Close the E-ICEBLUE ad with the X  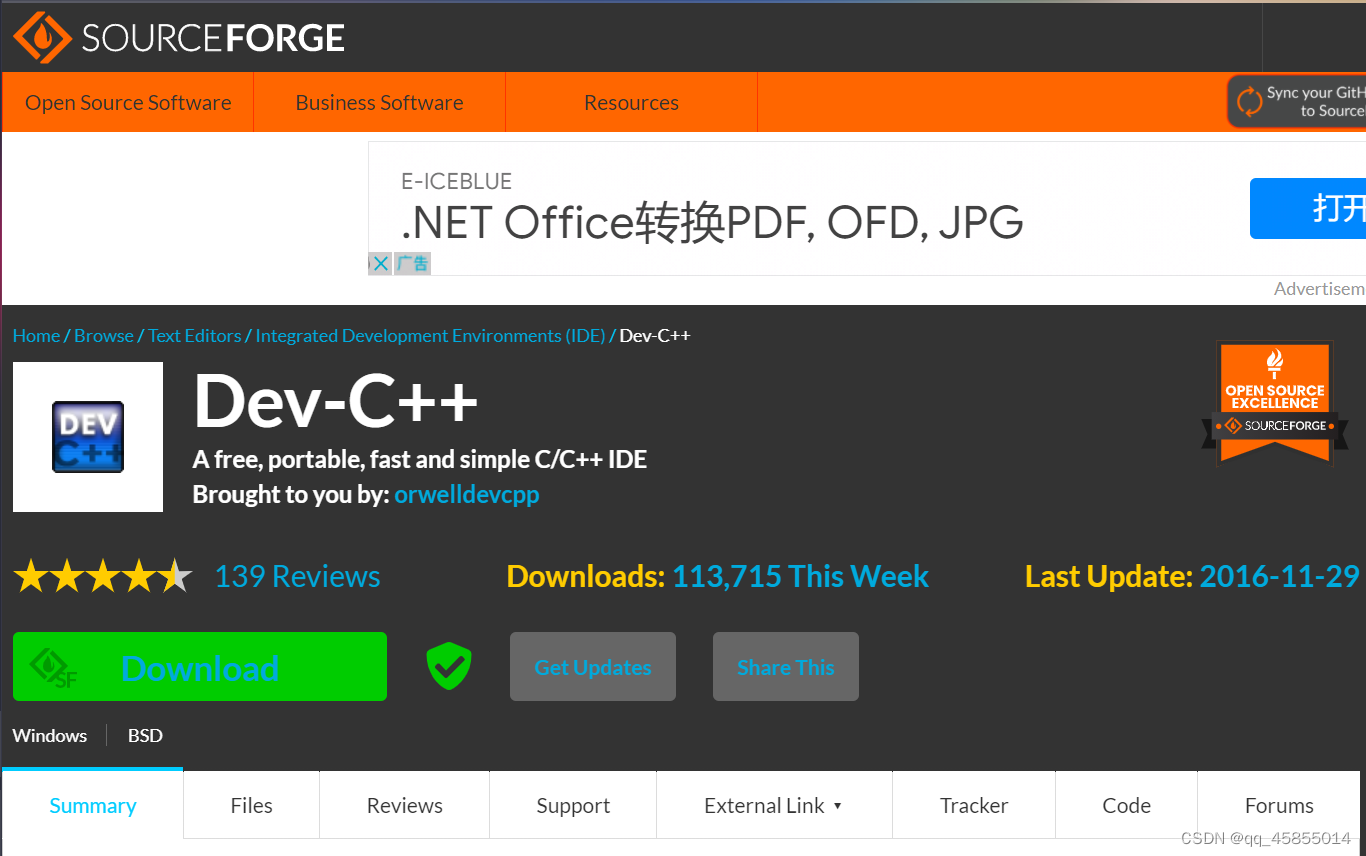(x=380, y=263)
